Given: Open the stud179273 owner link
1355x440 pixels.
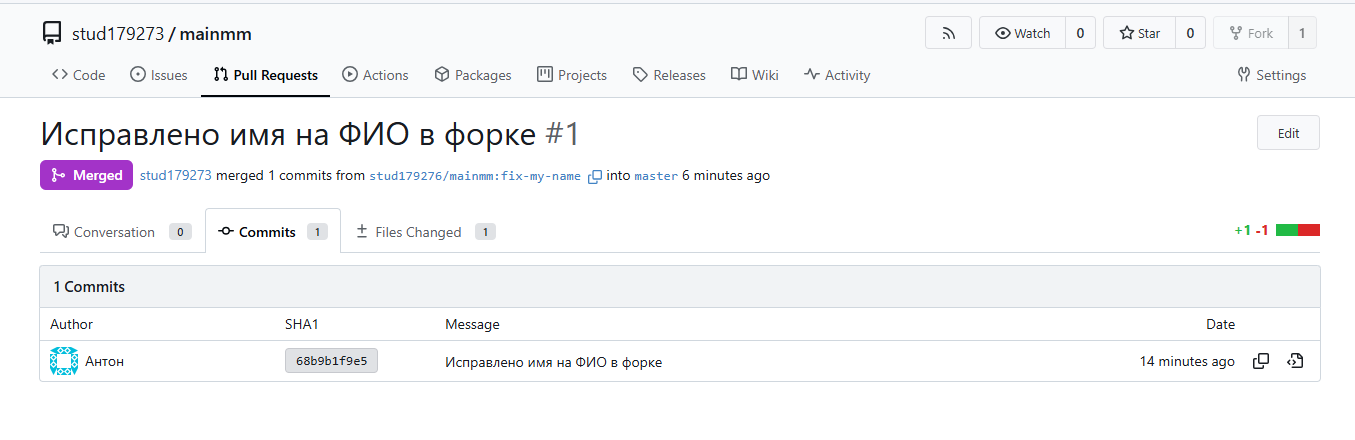Looking at the screenshot, I should tap(117, 34).
